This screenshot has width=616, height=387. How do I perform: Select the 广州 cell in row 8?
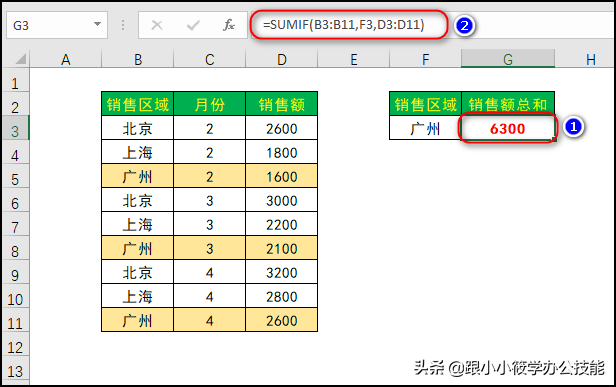point(138,248)
